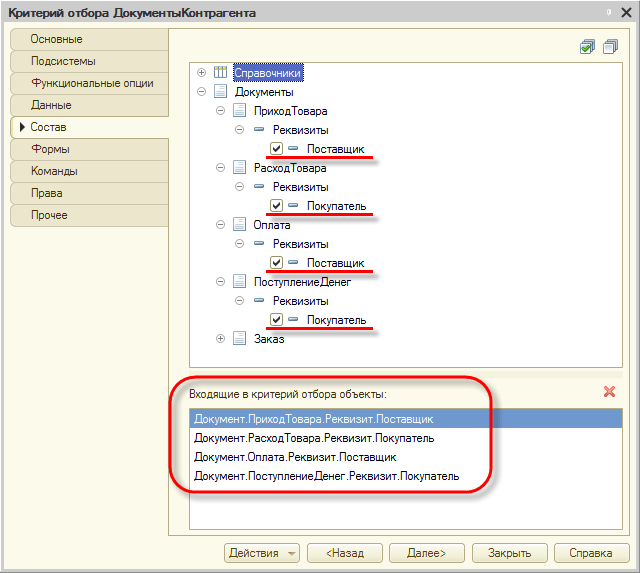Collapse Реквизиты under ПриходТовара
The width and height of the screenshot is (640, 573).
(240, 130)
